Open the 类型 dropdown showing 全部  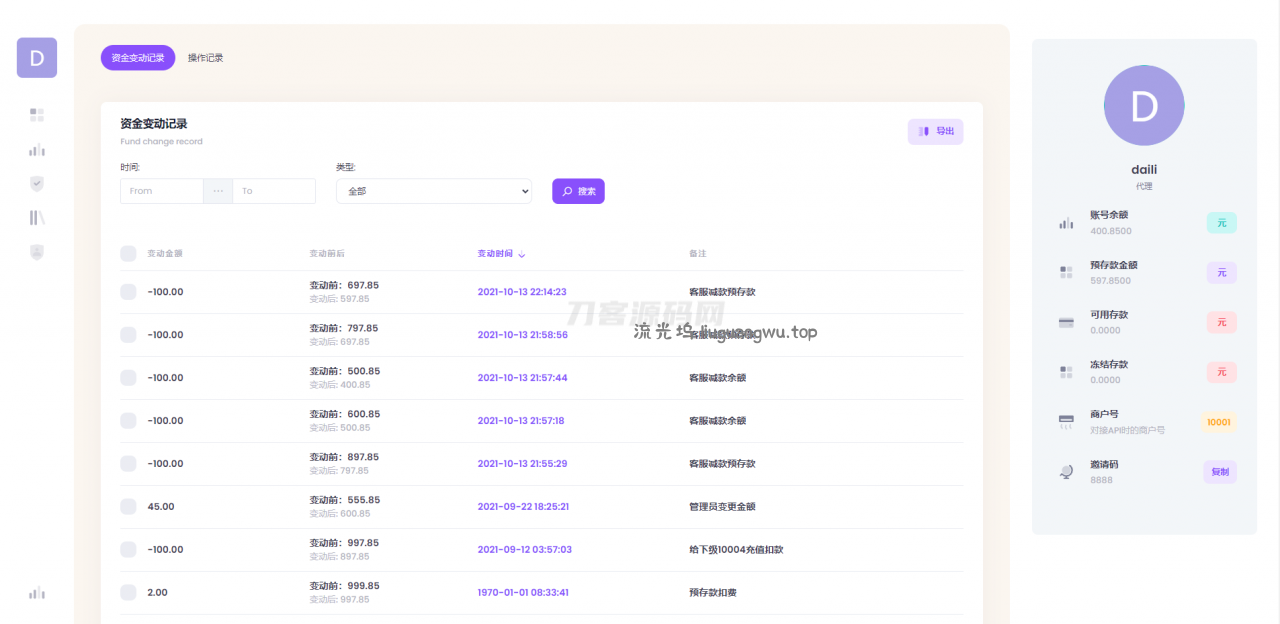tap(433, 191)
